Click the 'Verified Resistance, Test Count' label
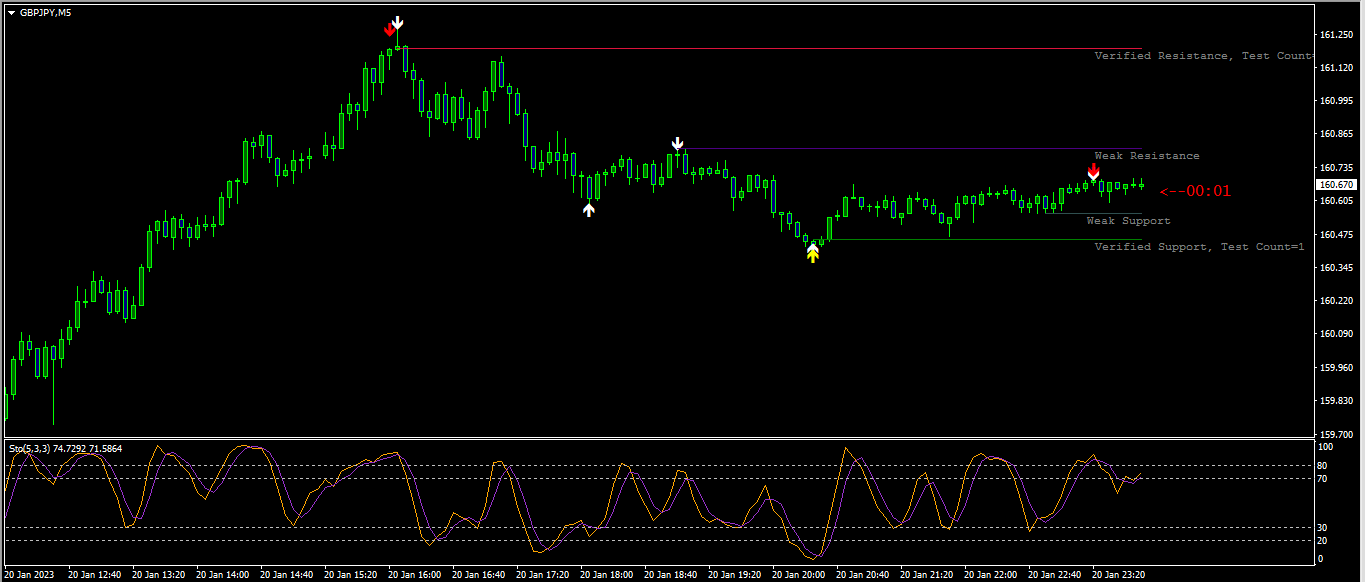The image size is (1365, 582). click(1202, 56)
